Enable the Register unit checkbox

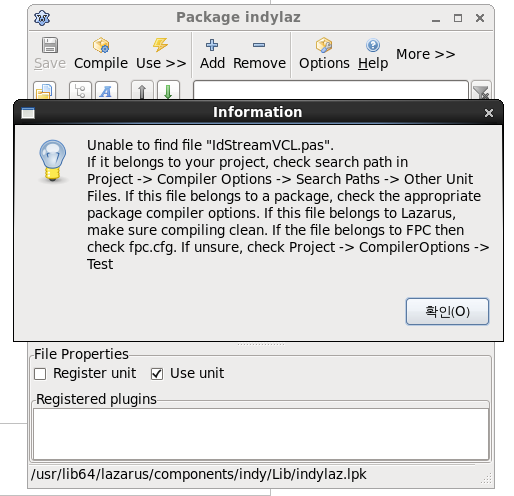pos(40,374)
